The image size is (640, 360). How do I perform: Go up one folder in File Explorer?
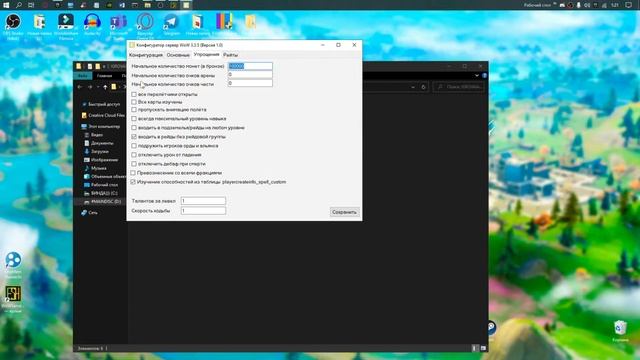point(105,87)
